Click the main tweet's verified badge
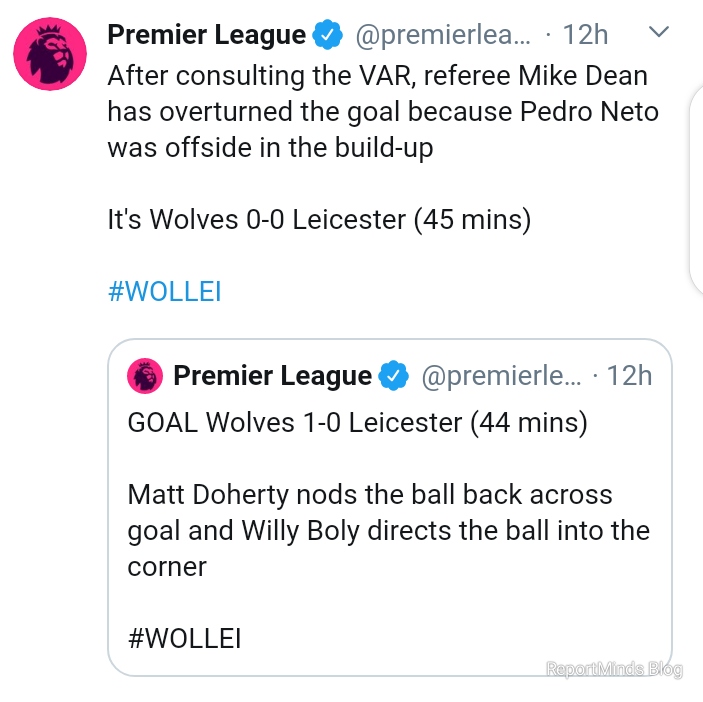 coord(327,35)
